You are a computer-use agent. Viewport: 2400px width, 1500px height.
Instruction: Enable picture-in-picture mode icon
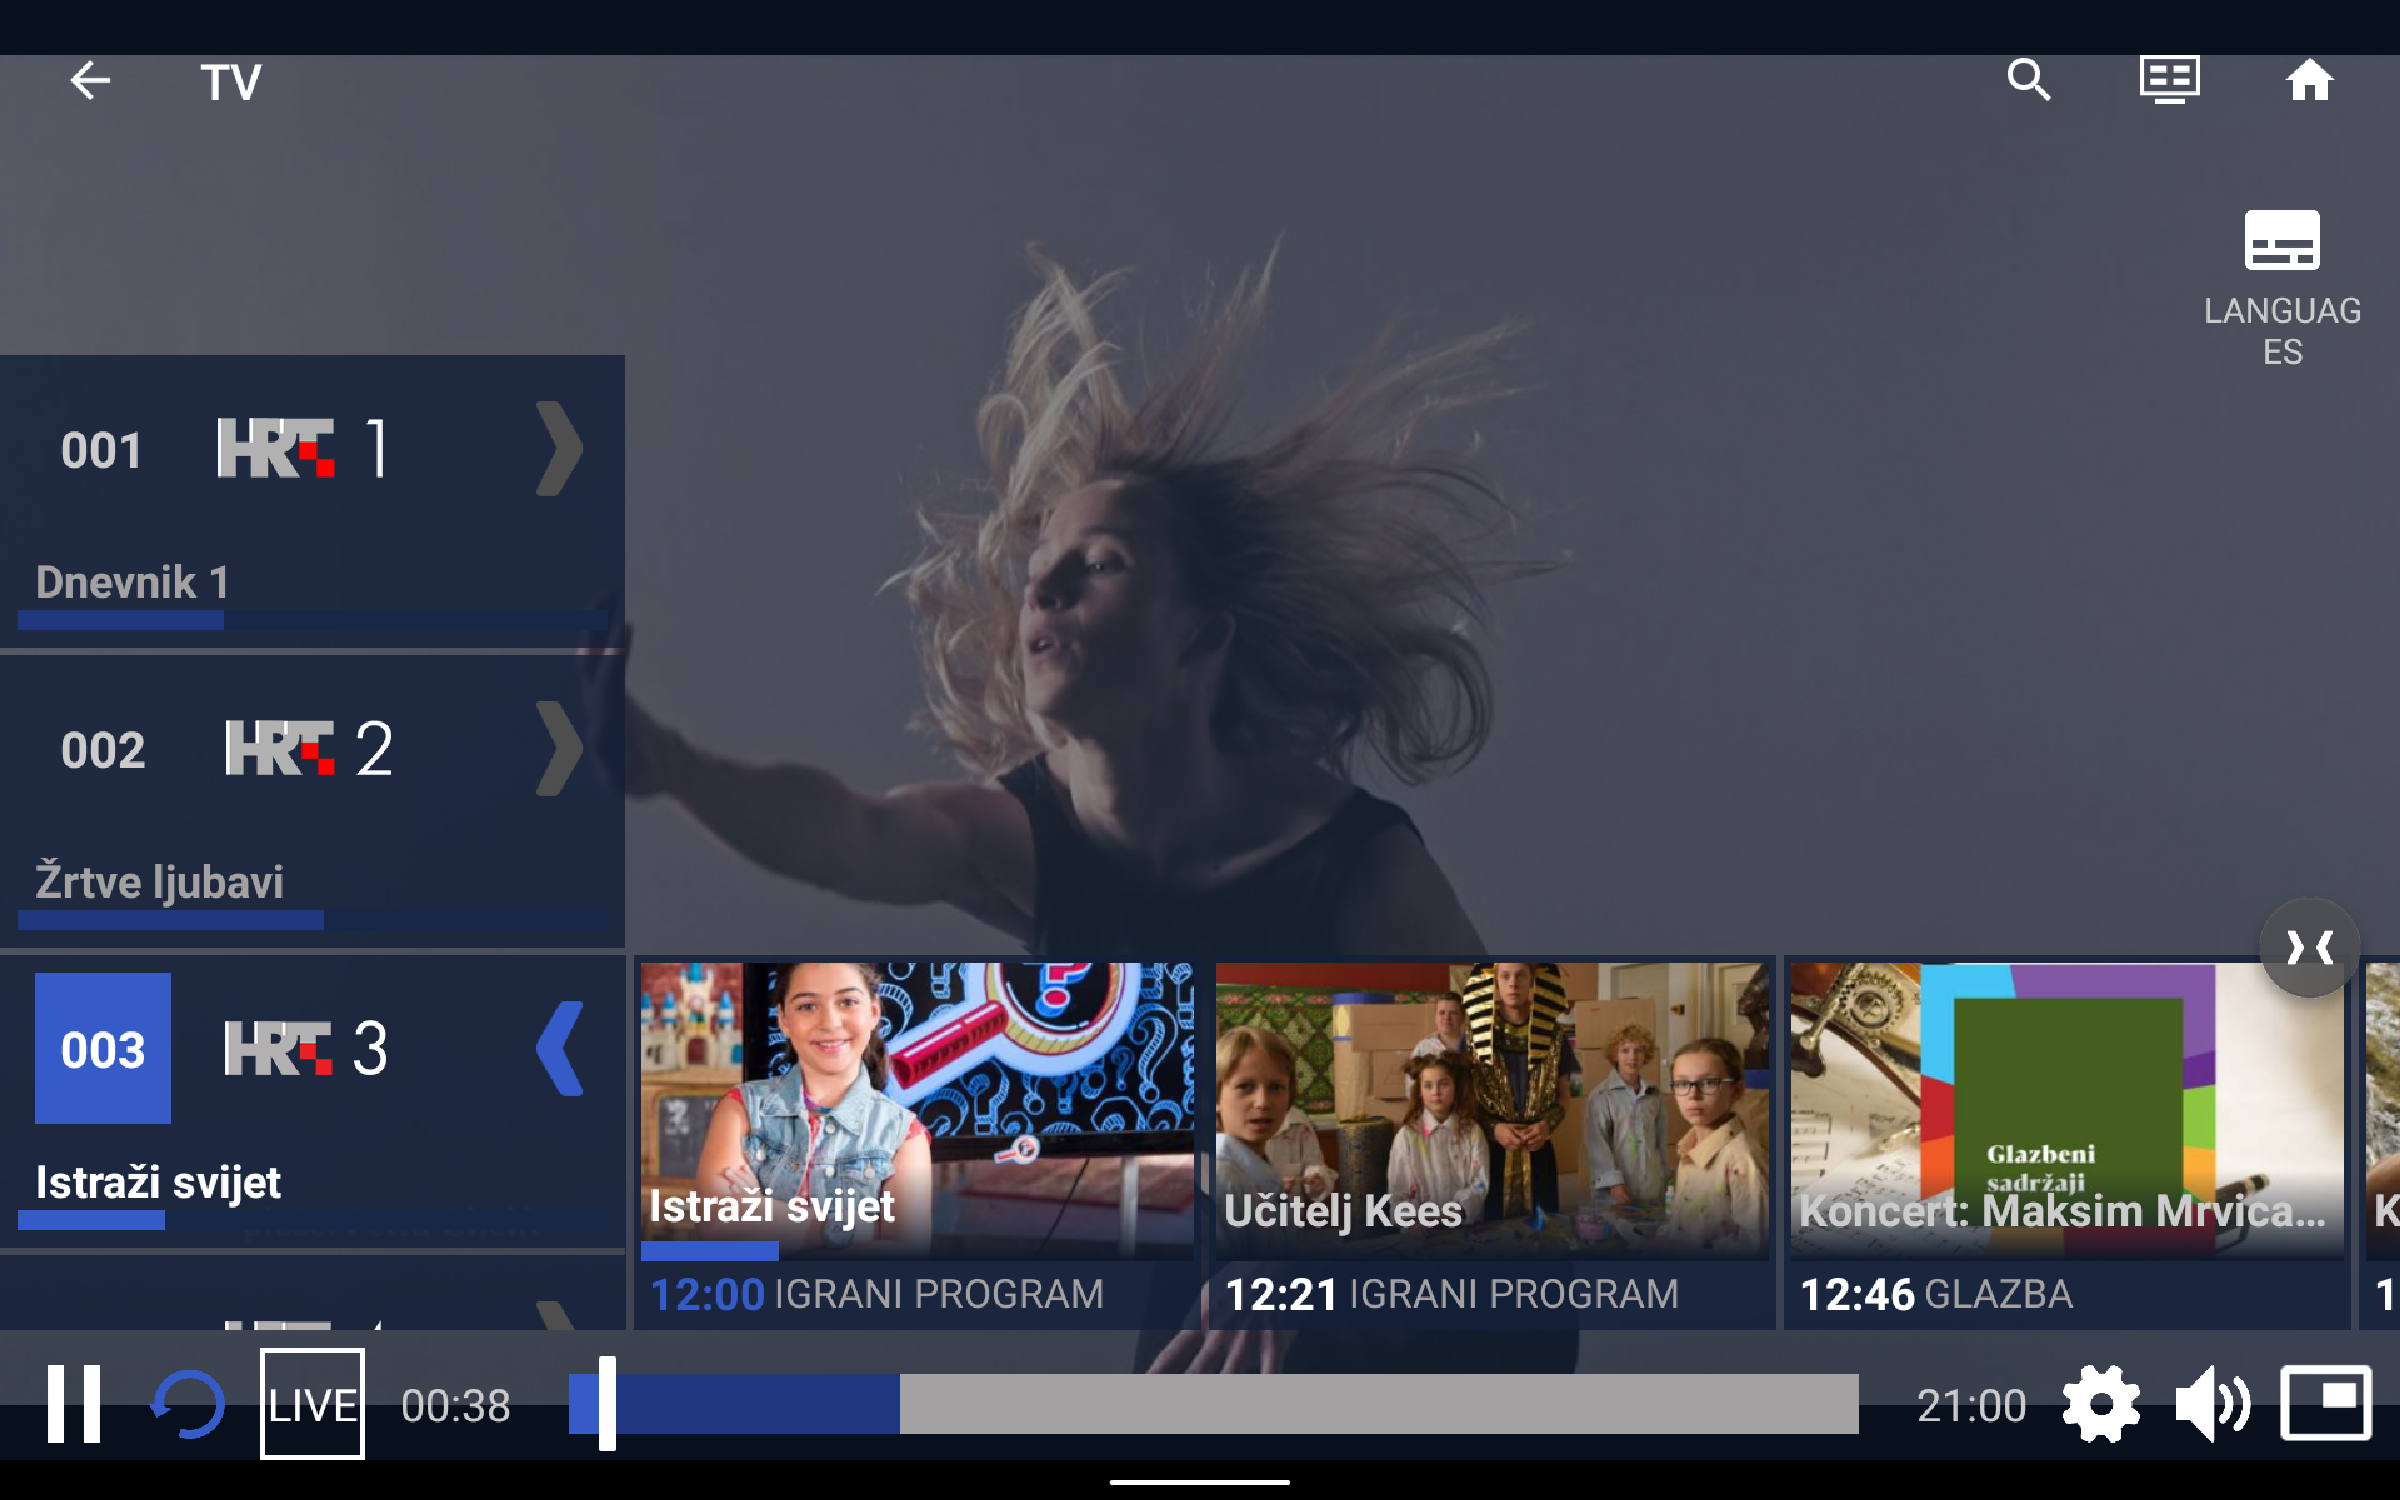(2326, 1403)
